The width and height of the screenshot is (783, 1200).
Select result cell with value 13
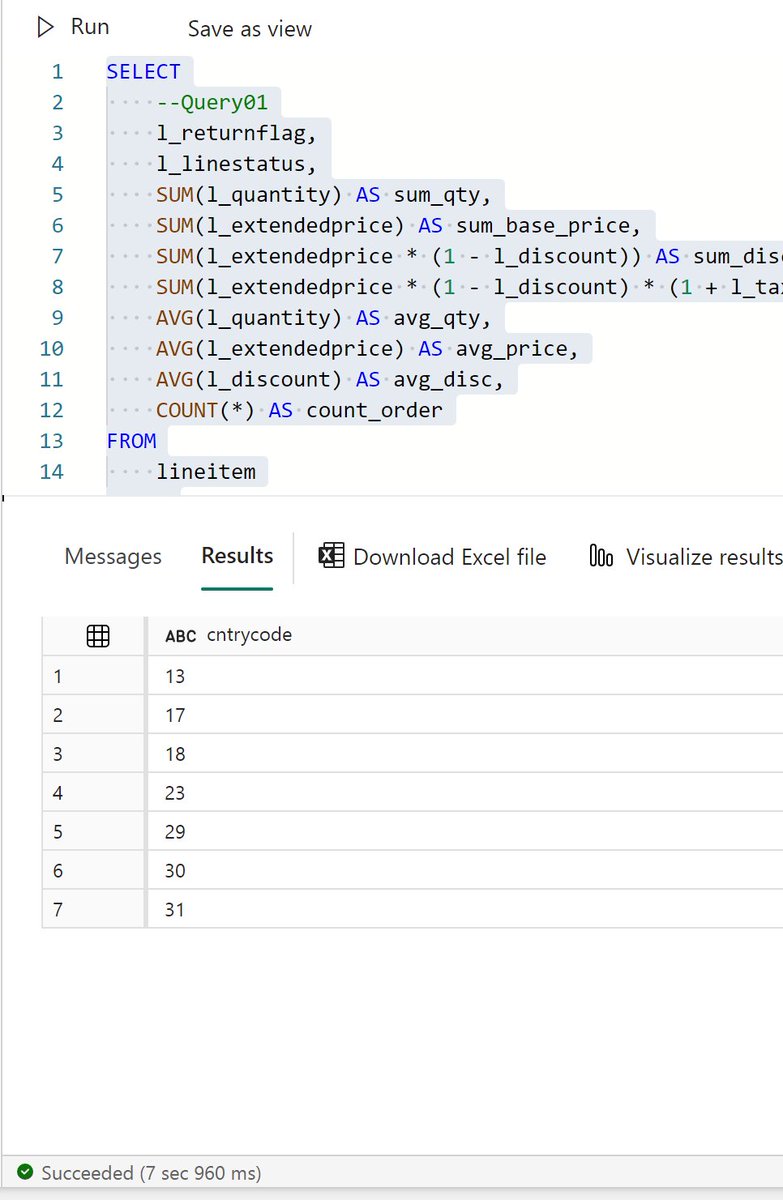pos(464,676)
